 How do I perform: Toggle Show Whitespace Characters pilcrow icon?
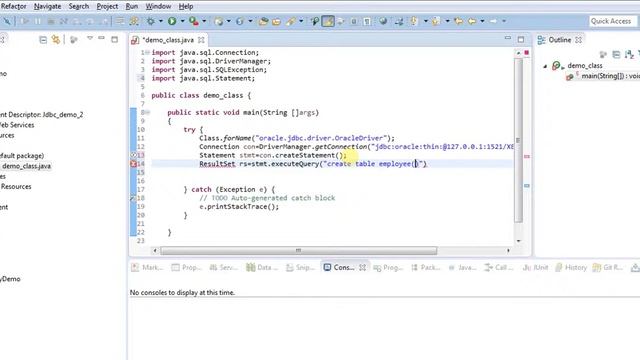367,21
